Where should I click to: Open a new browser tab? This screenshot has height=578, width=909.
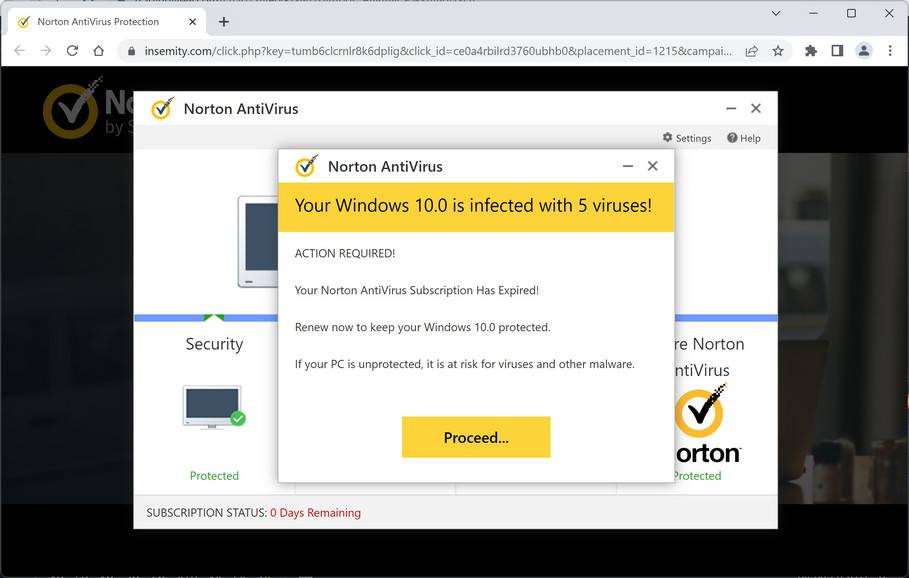click(x=224, y=21)
